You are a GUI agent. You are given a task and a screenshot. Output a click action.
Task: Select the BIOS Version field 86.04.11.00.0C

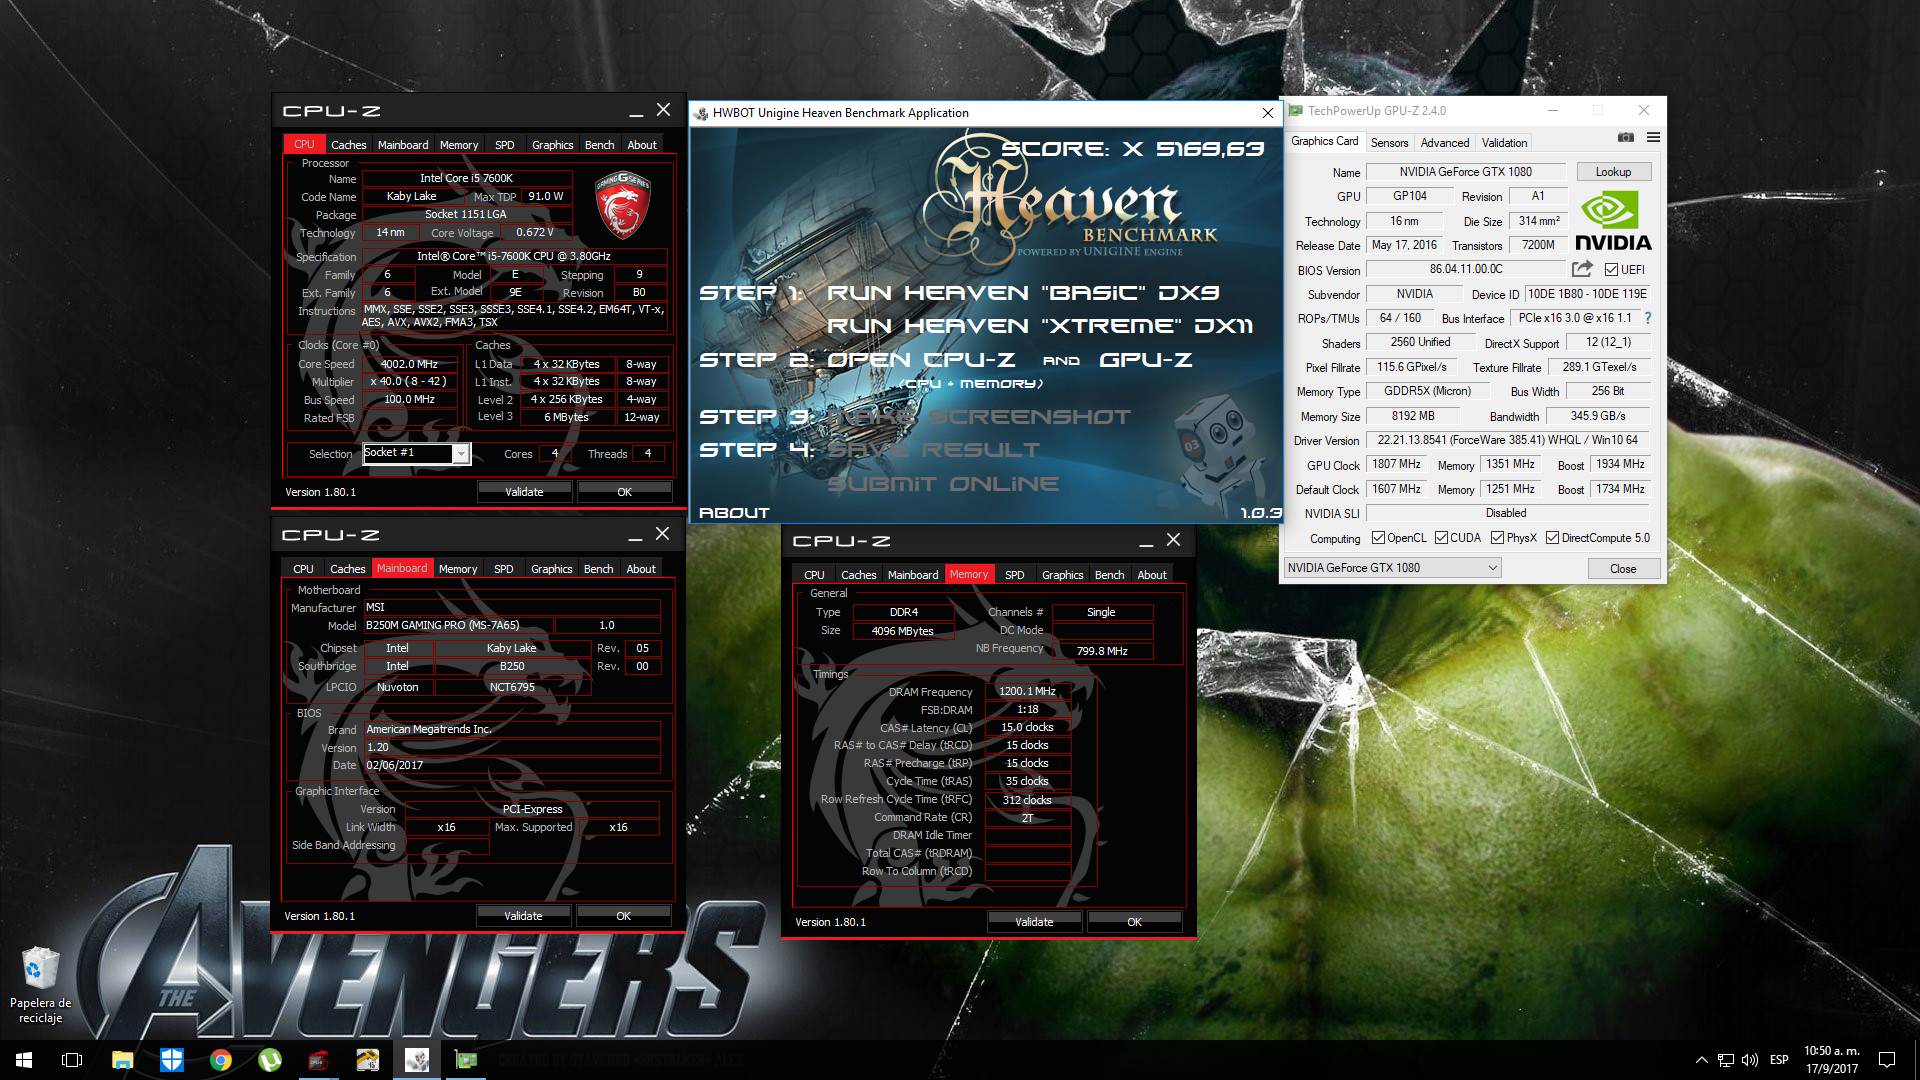pos(1466,269)
